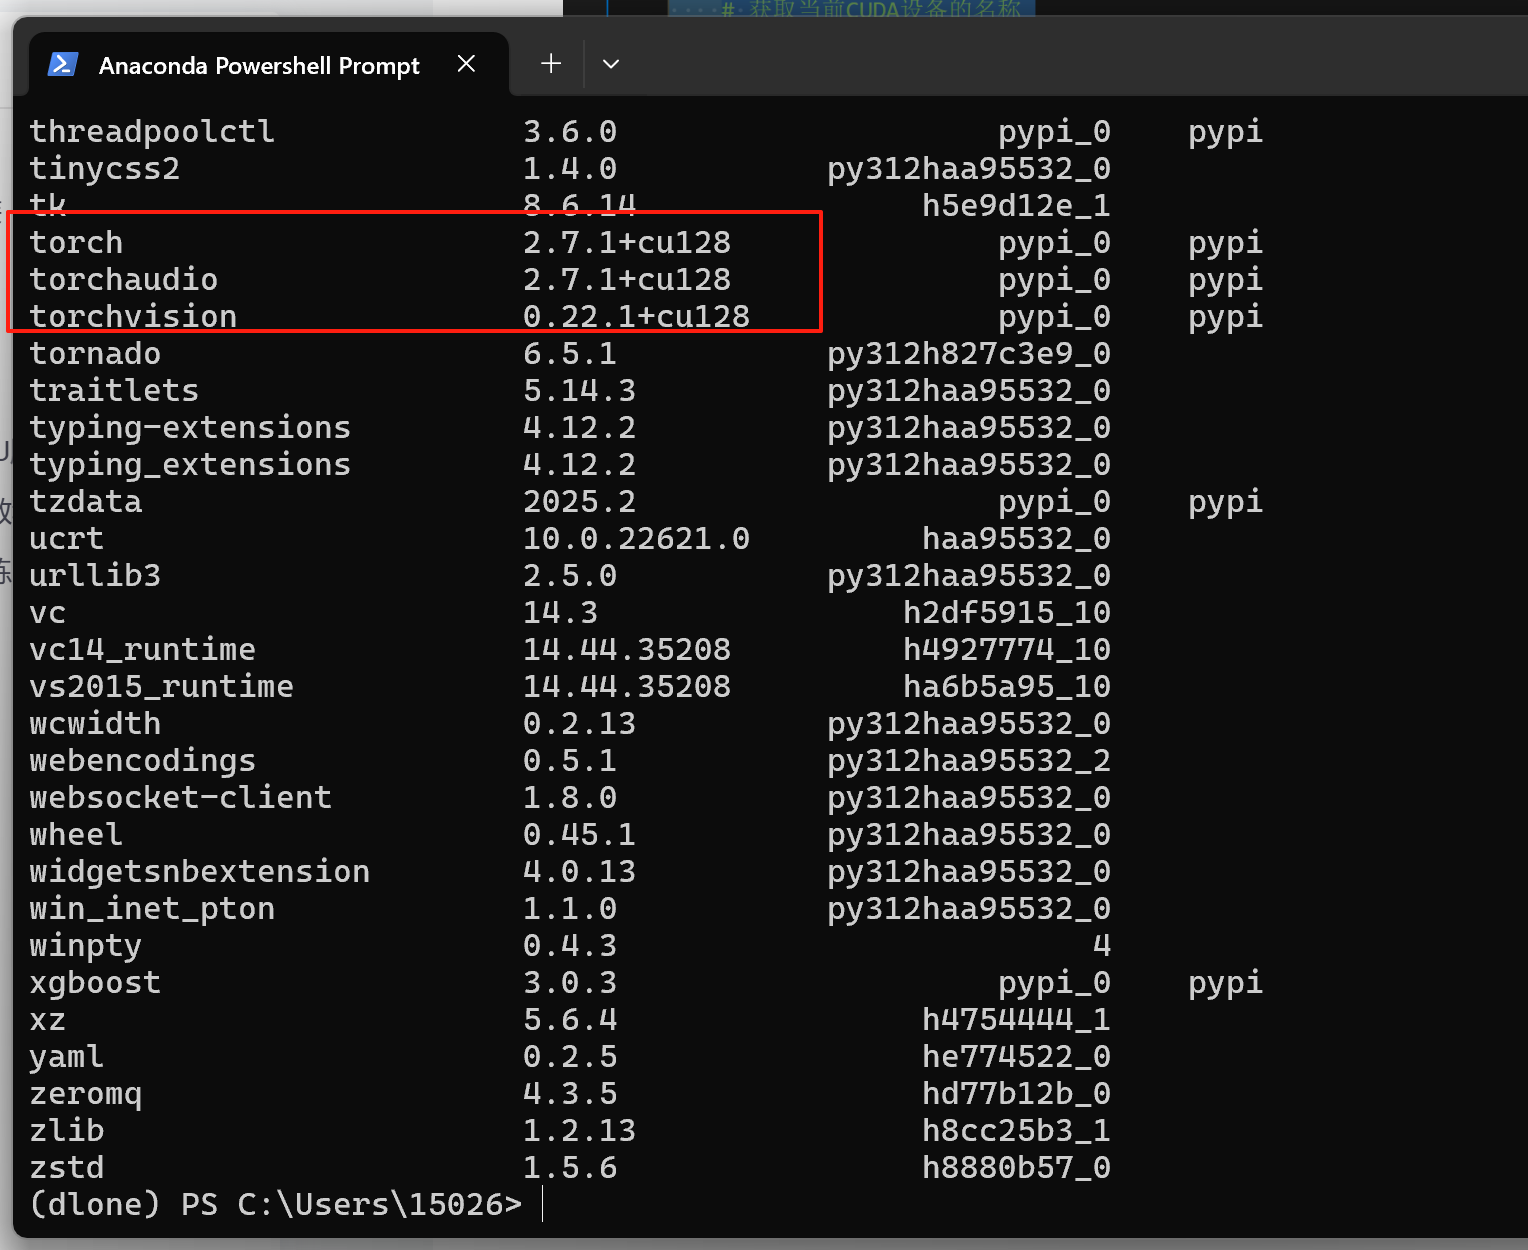This screenshot has width=1528, height=1250.
Task: Click the xz package name
Action: pos(48,1020)
